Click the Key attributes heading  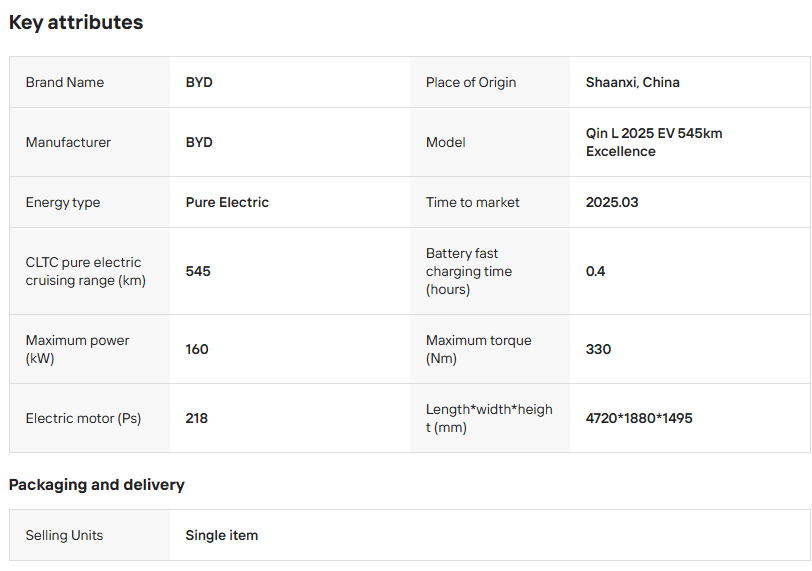pyautogui.click(x=76, y=22)
